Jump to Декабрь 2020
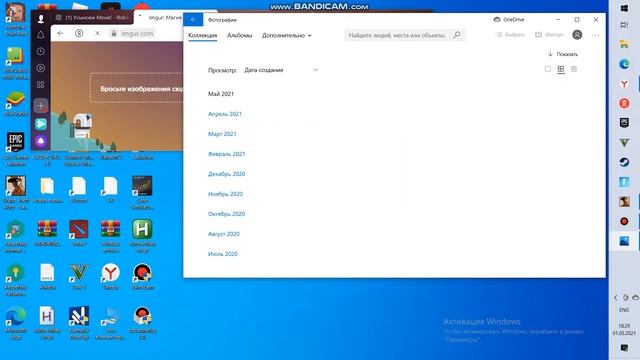Screen dimensions: 640x360 coord(227,174)
